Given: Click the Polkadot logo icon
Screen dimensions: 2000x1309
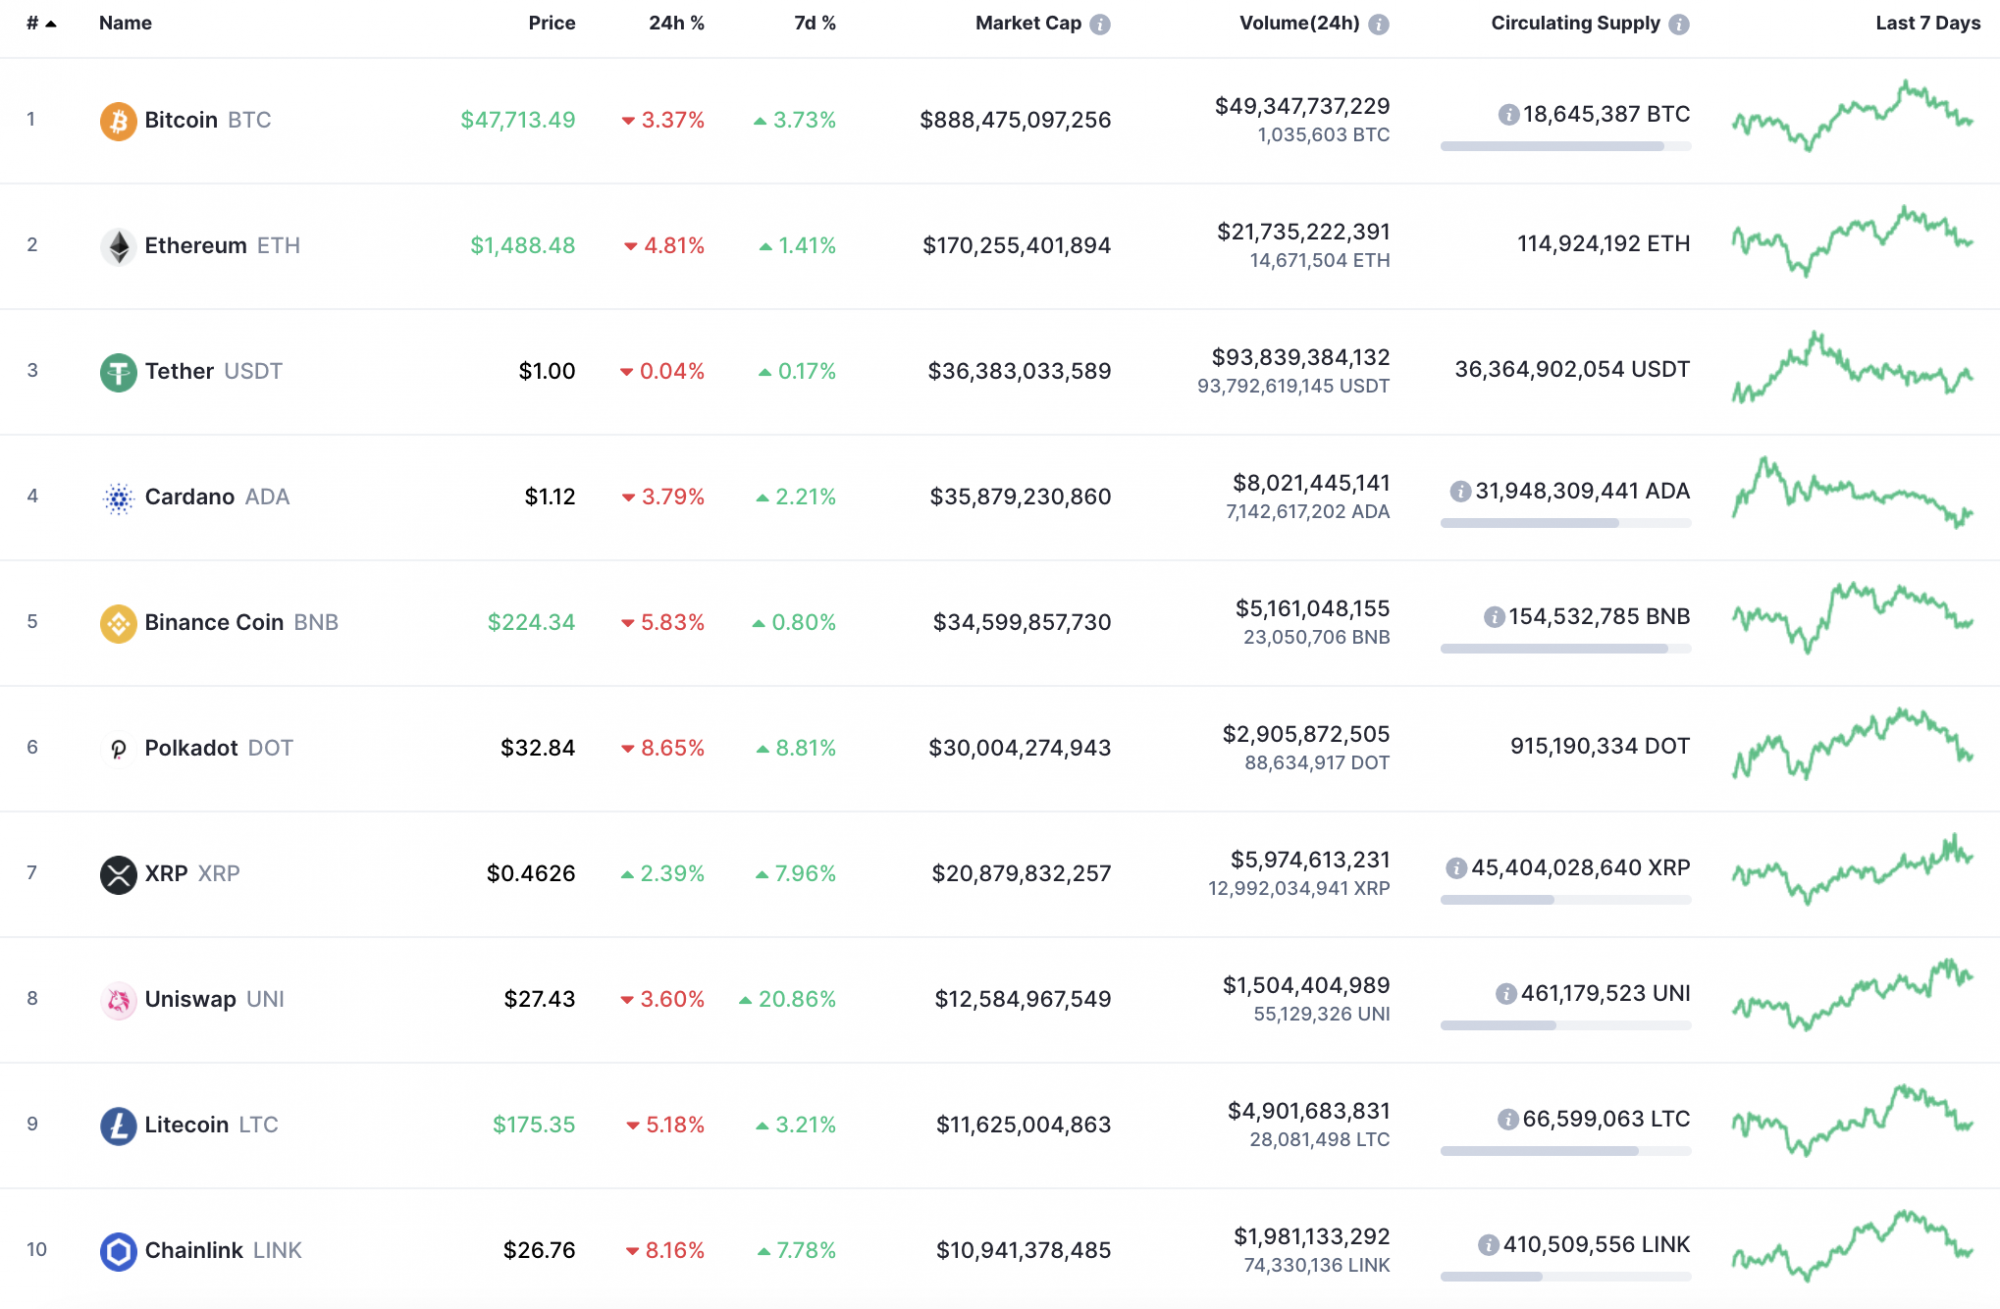Looking at the screenshot, I should tap(118, 749).
